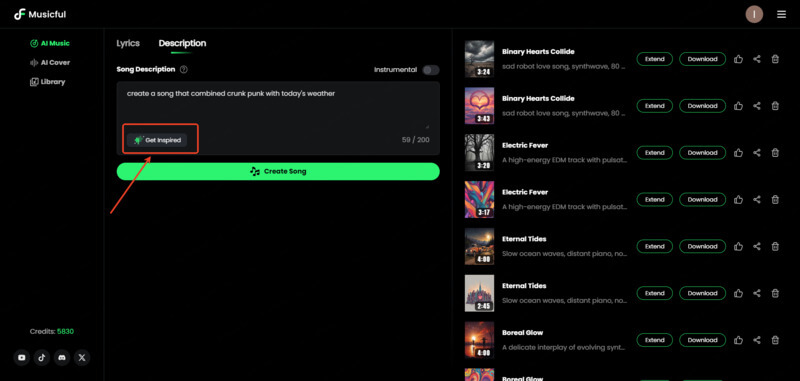Play the 3:17 Electric Fever colorful thumbnail

pos(479,199)
